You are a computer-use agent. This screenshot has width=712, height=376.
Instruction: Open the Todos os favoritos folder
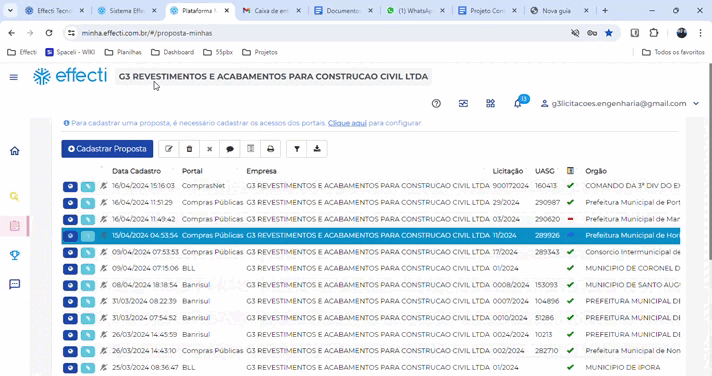tap(673, 52)
